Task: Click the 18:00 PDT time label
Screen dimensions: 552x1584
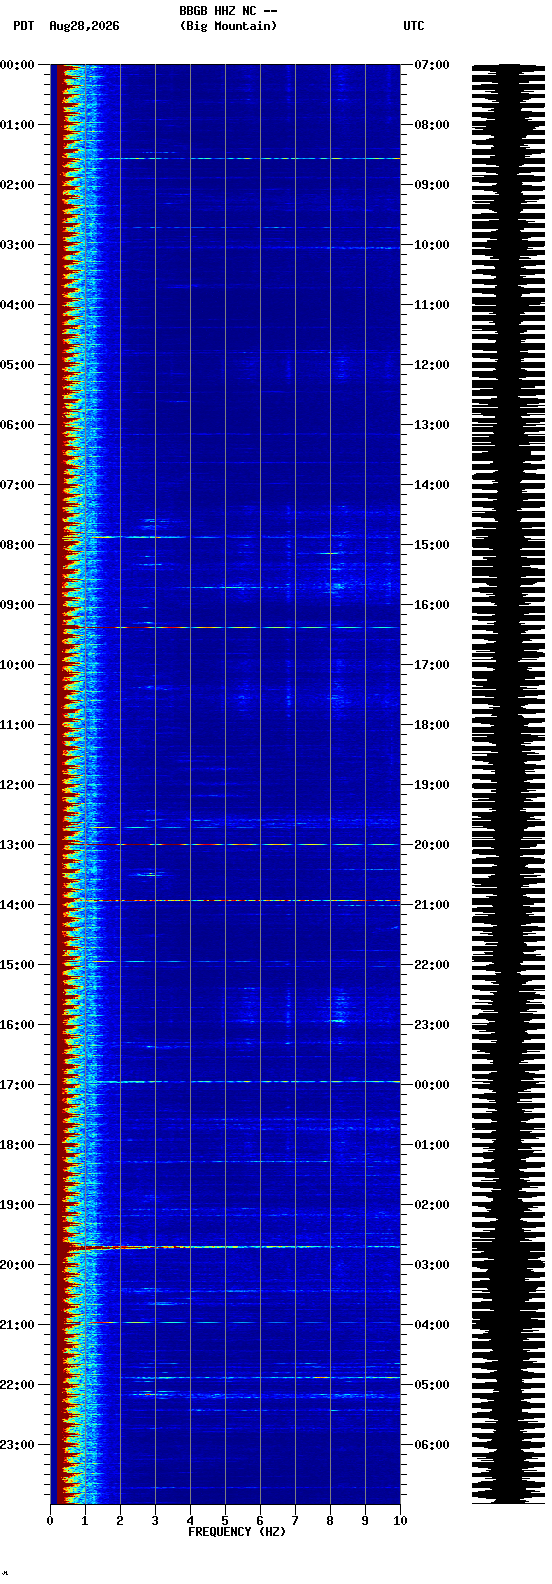Action: [x=17, y=1145]
